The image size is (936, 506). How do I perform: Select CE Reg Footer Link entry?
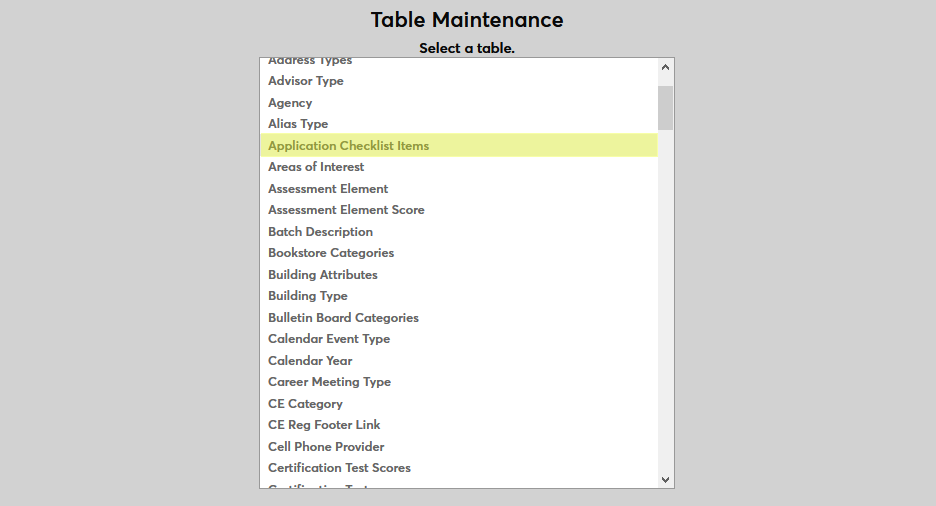(324, 425)
